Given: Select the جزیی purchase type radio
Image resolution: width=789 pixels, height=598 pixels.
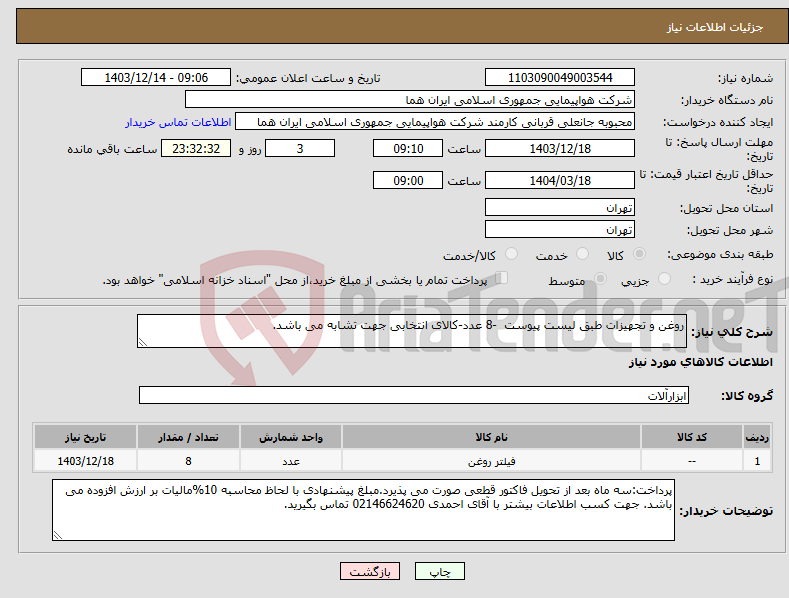Looking at the screenshot, I should pos(664,279).
